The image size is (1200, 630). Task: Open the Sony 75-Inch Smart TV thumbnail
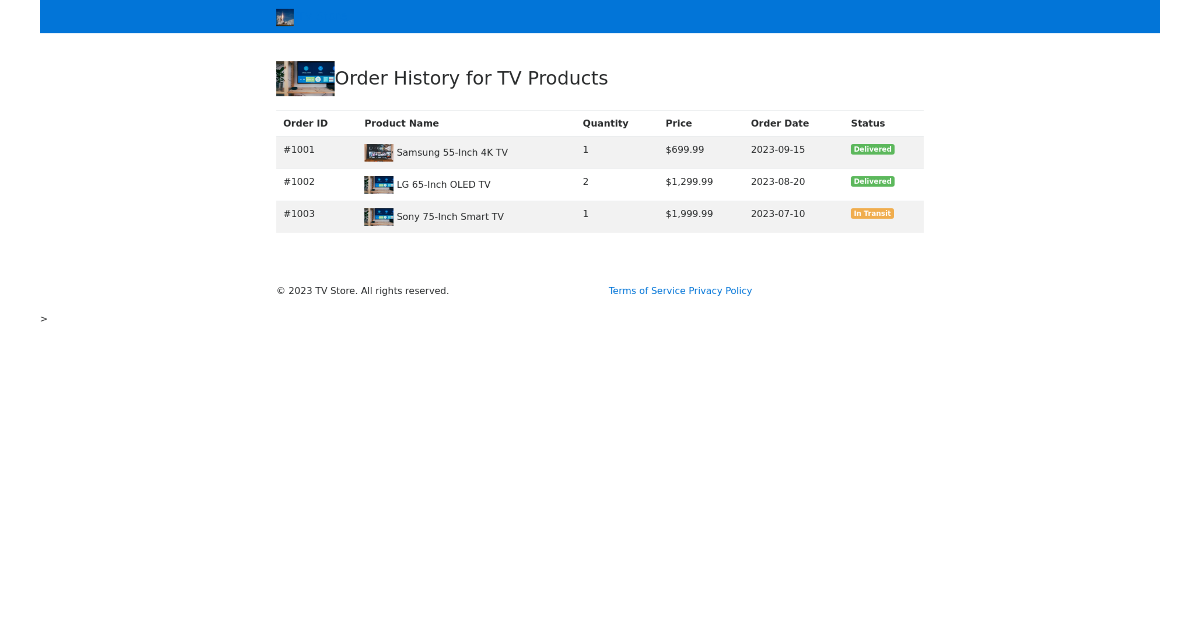(x=378, y=216)
